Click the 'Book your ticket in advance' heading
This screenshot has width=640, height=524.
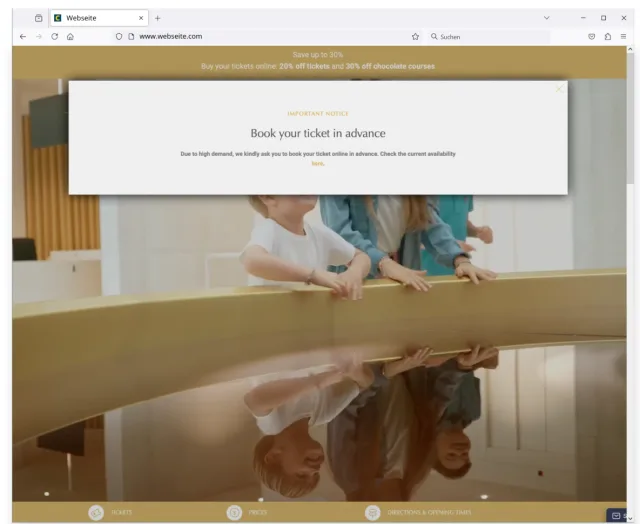pyautogui.click(x=318, y=133)
